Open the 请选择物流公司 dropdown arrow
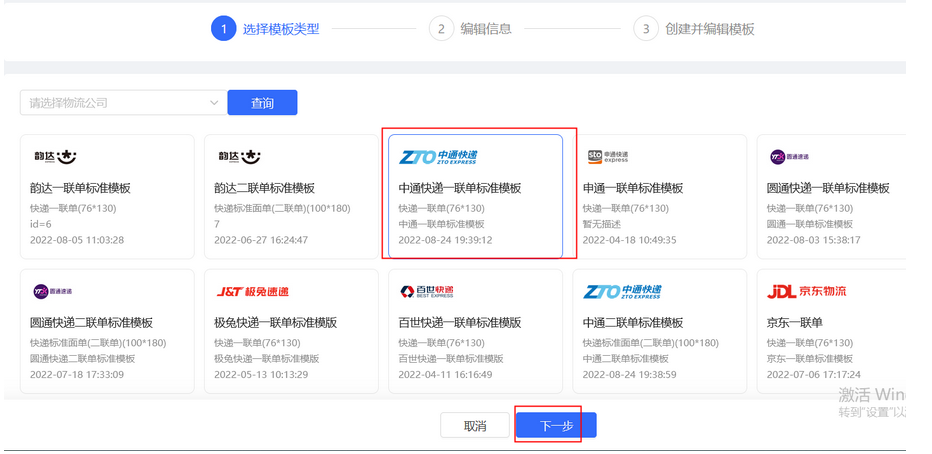This screenshot has height=454, width=932. (215, 103)
